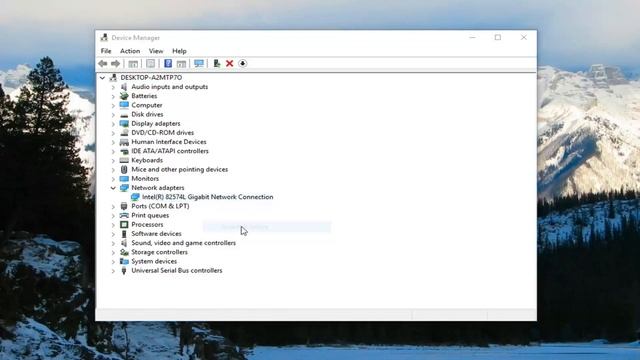
Task: Expand the Monitors category
Action: (113, 179)
